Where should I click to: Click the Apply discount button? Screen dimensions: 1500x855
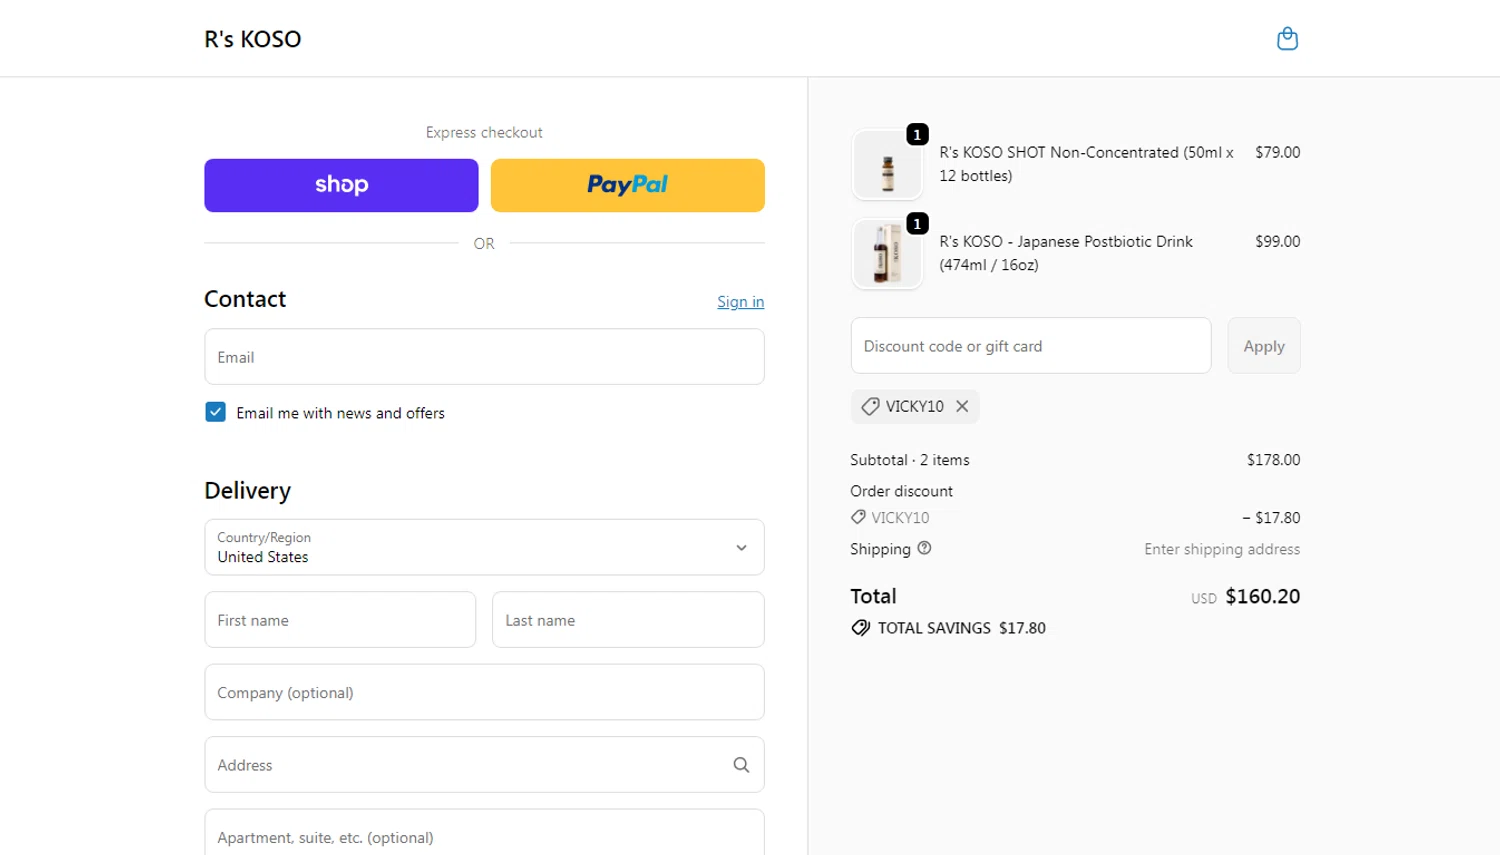1264,346
